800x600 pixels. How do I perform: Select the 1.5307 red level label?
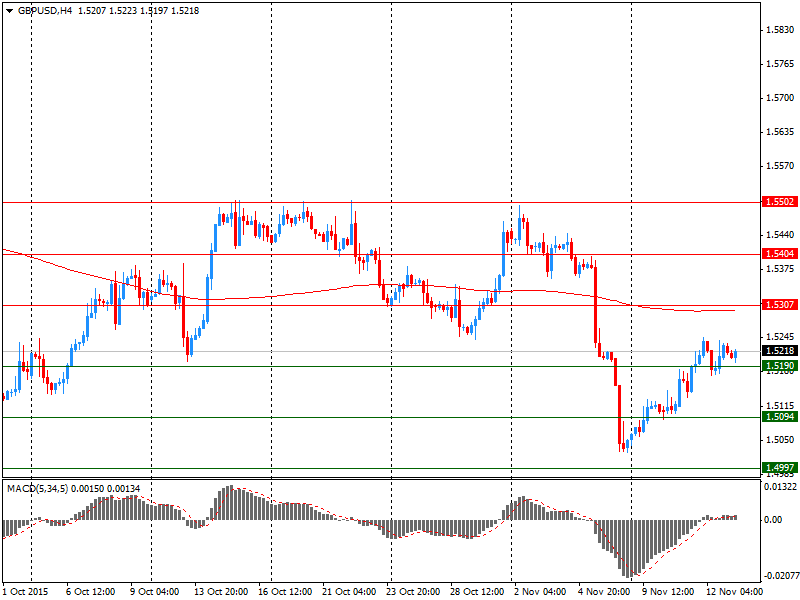click(x=779, y=305)
